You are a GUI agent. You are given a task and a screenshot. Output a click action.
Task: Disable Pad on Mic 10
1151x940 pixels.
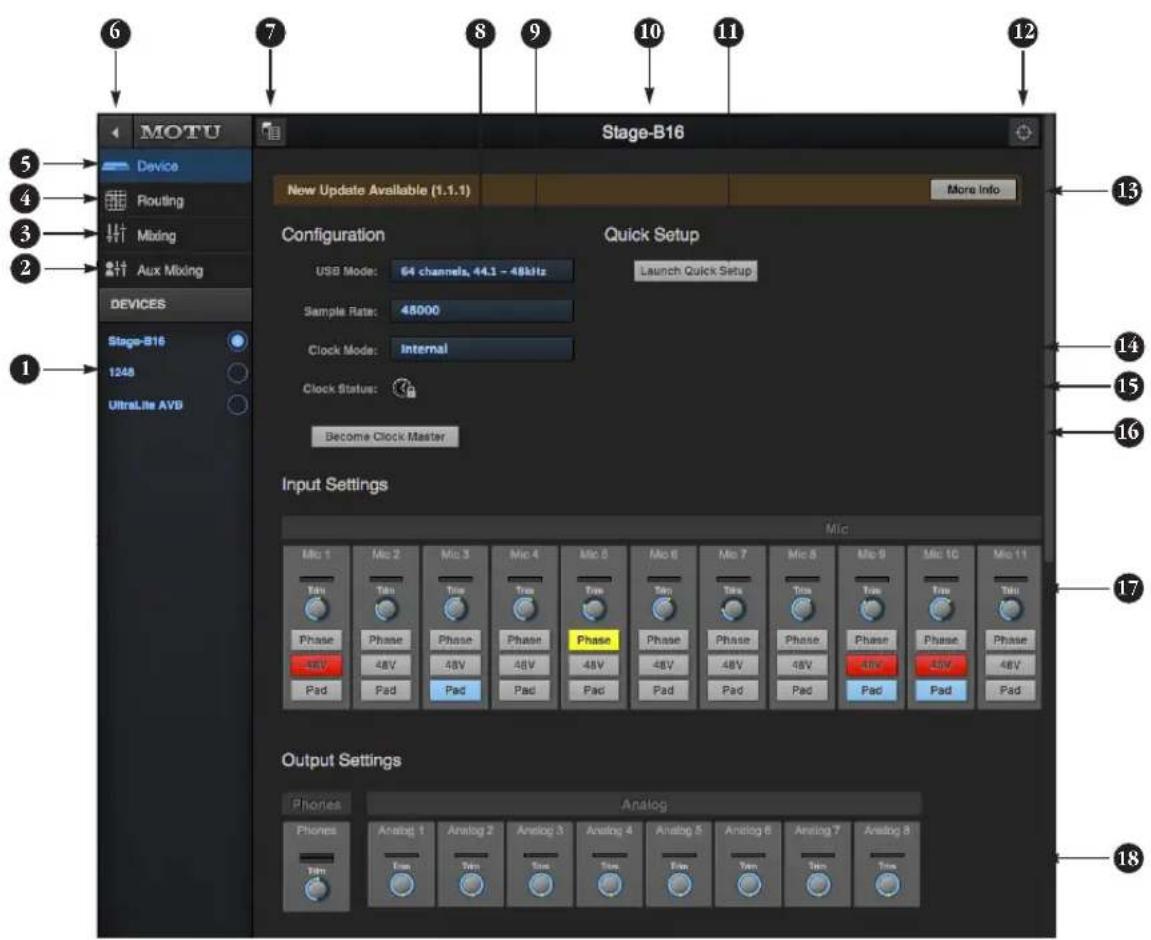click(x=940, y=691)
